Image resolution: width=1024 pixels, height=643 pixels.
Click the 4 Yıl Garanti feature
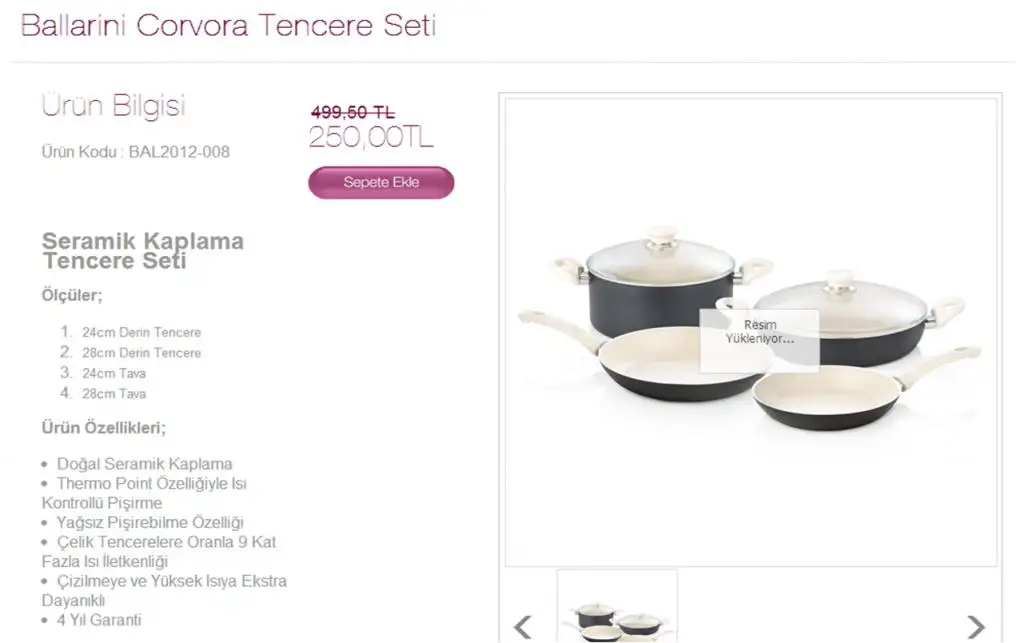(x=99, y=620)
